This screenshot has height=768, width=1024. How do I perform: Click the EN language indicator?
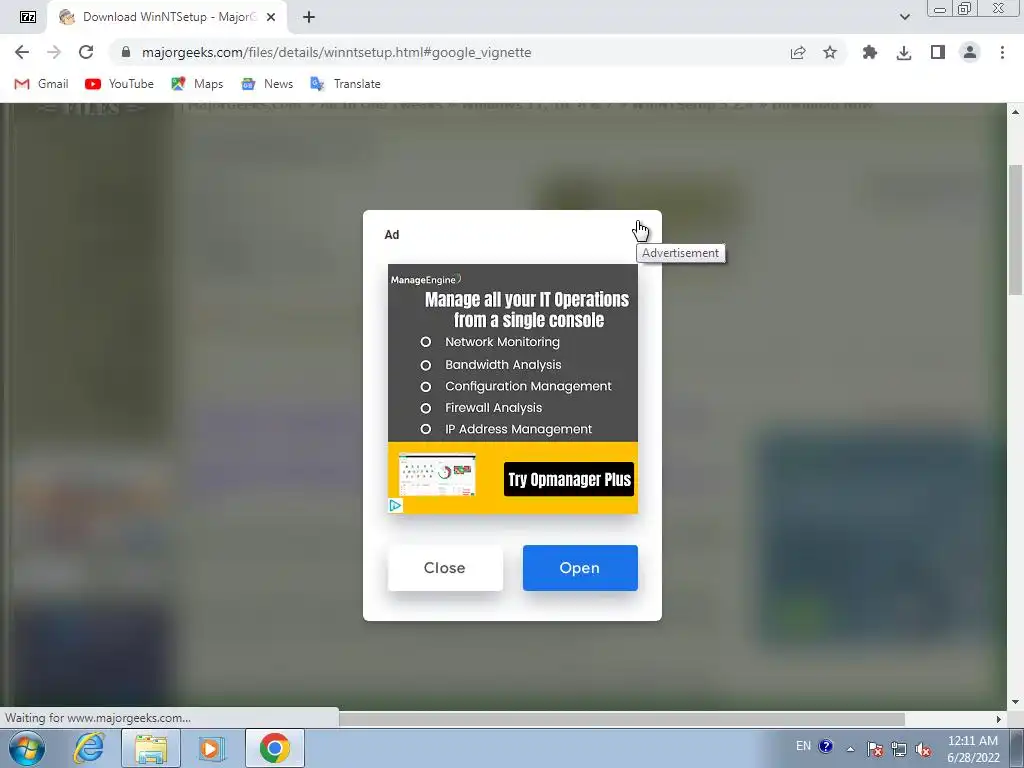pyautogui.click(x=803, y=746)
